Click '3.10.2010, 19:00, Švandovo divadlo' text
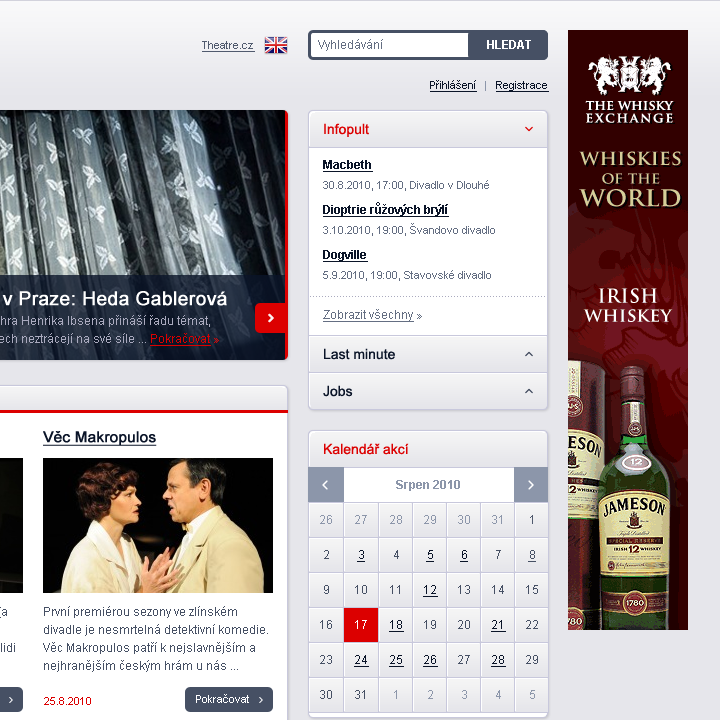The width and height of the screenshot is (720, 720). (x=409, y=230)
